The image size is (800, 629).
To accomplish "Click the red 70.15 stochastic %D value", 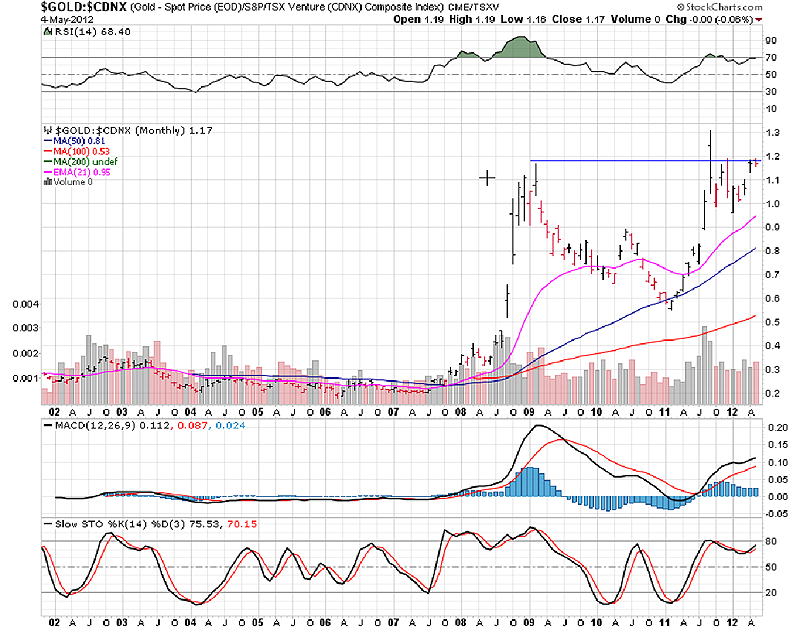I will click(242, 524).
